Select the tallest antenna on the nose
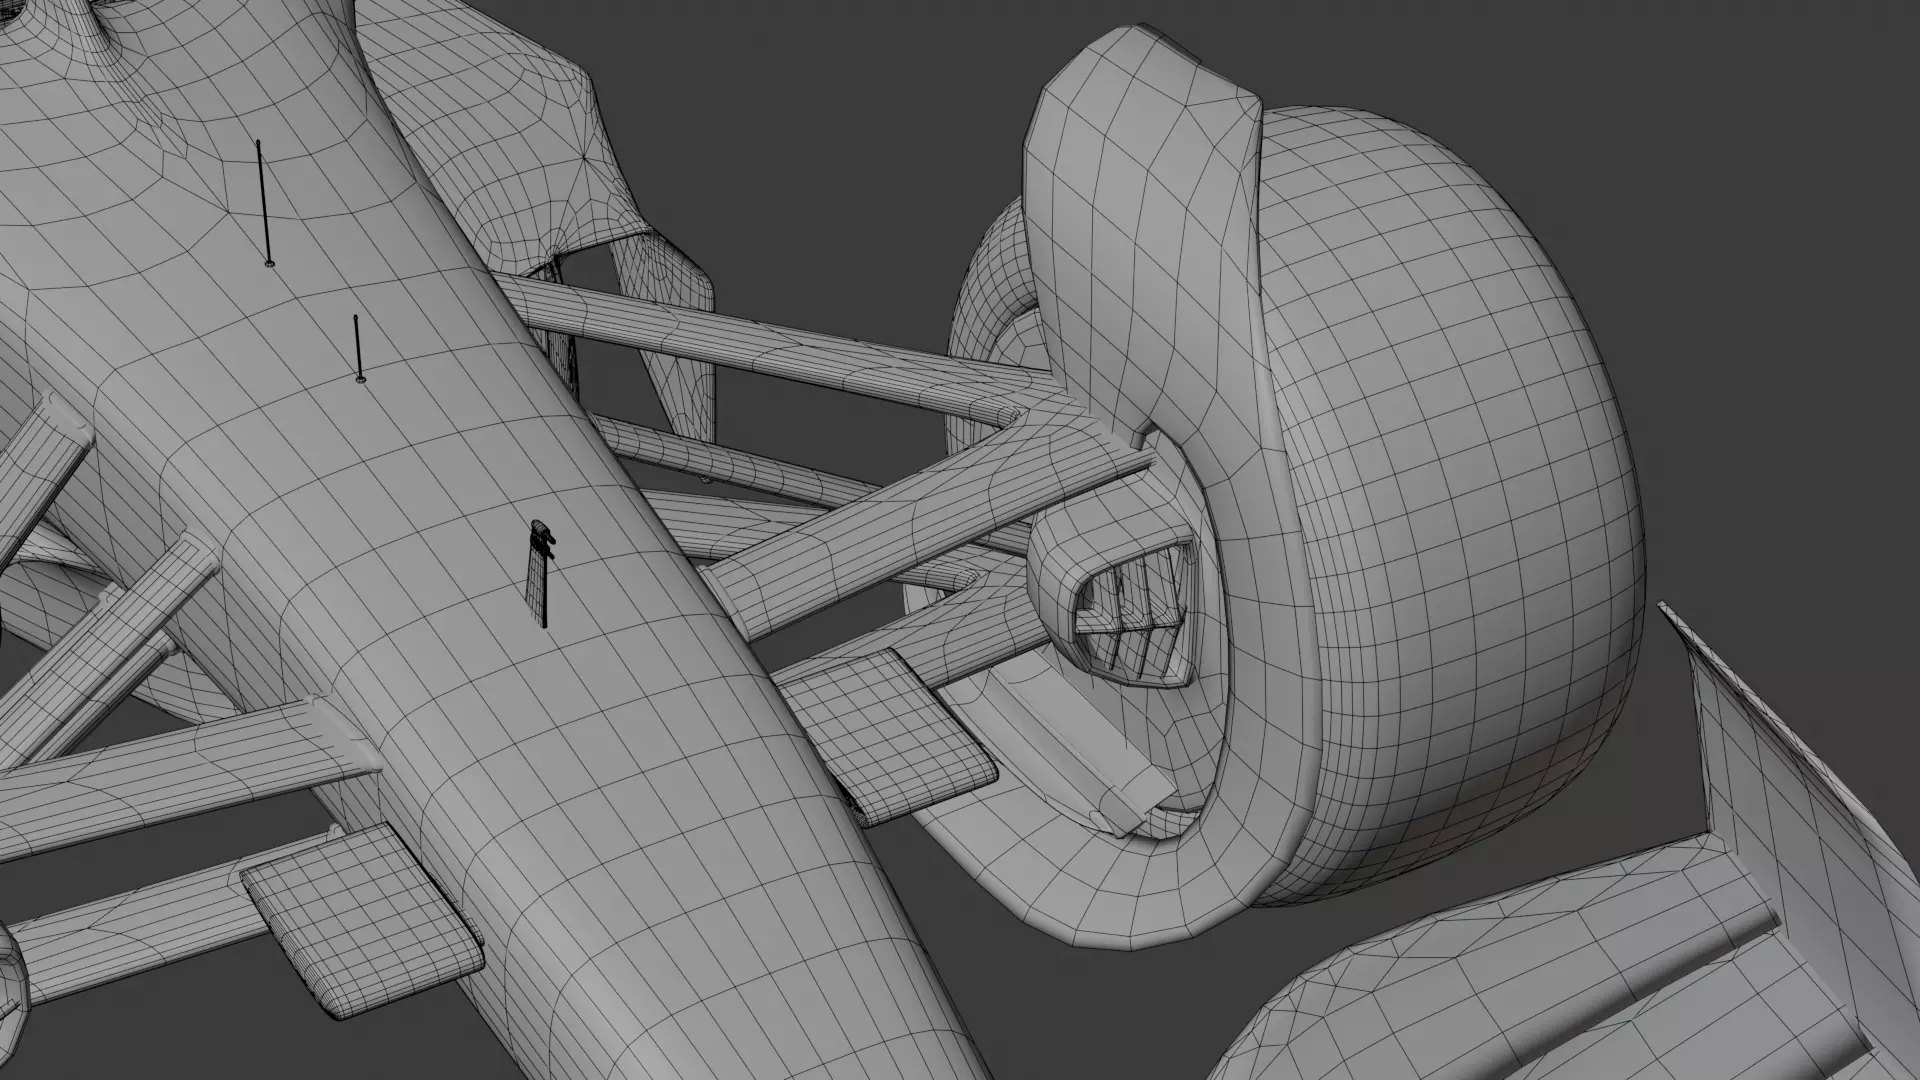The height and width of the screenshot is (1080, 1920). [x=264, y=204]
